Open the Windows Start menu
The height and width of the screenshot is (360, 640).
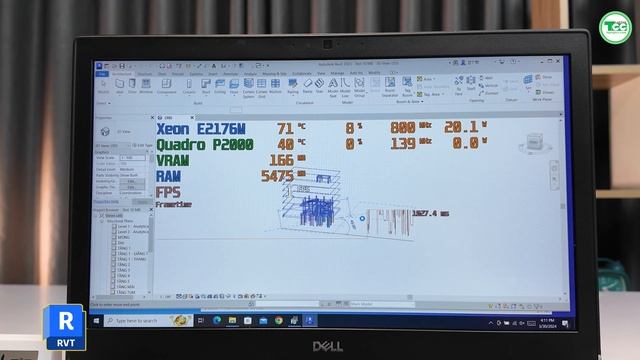(x=96, y=321)
